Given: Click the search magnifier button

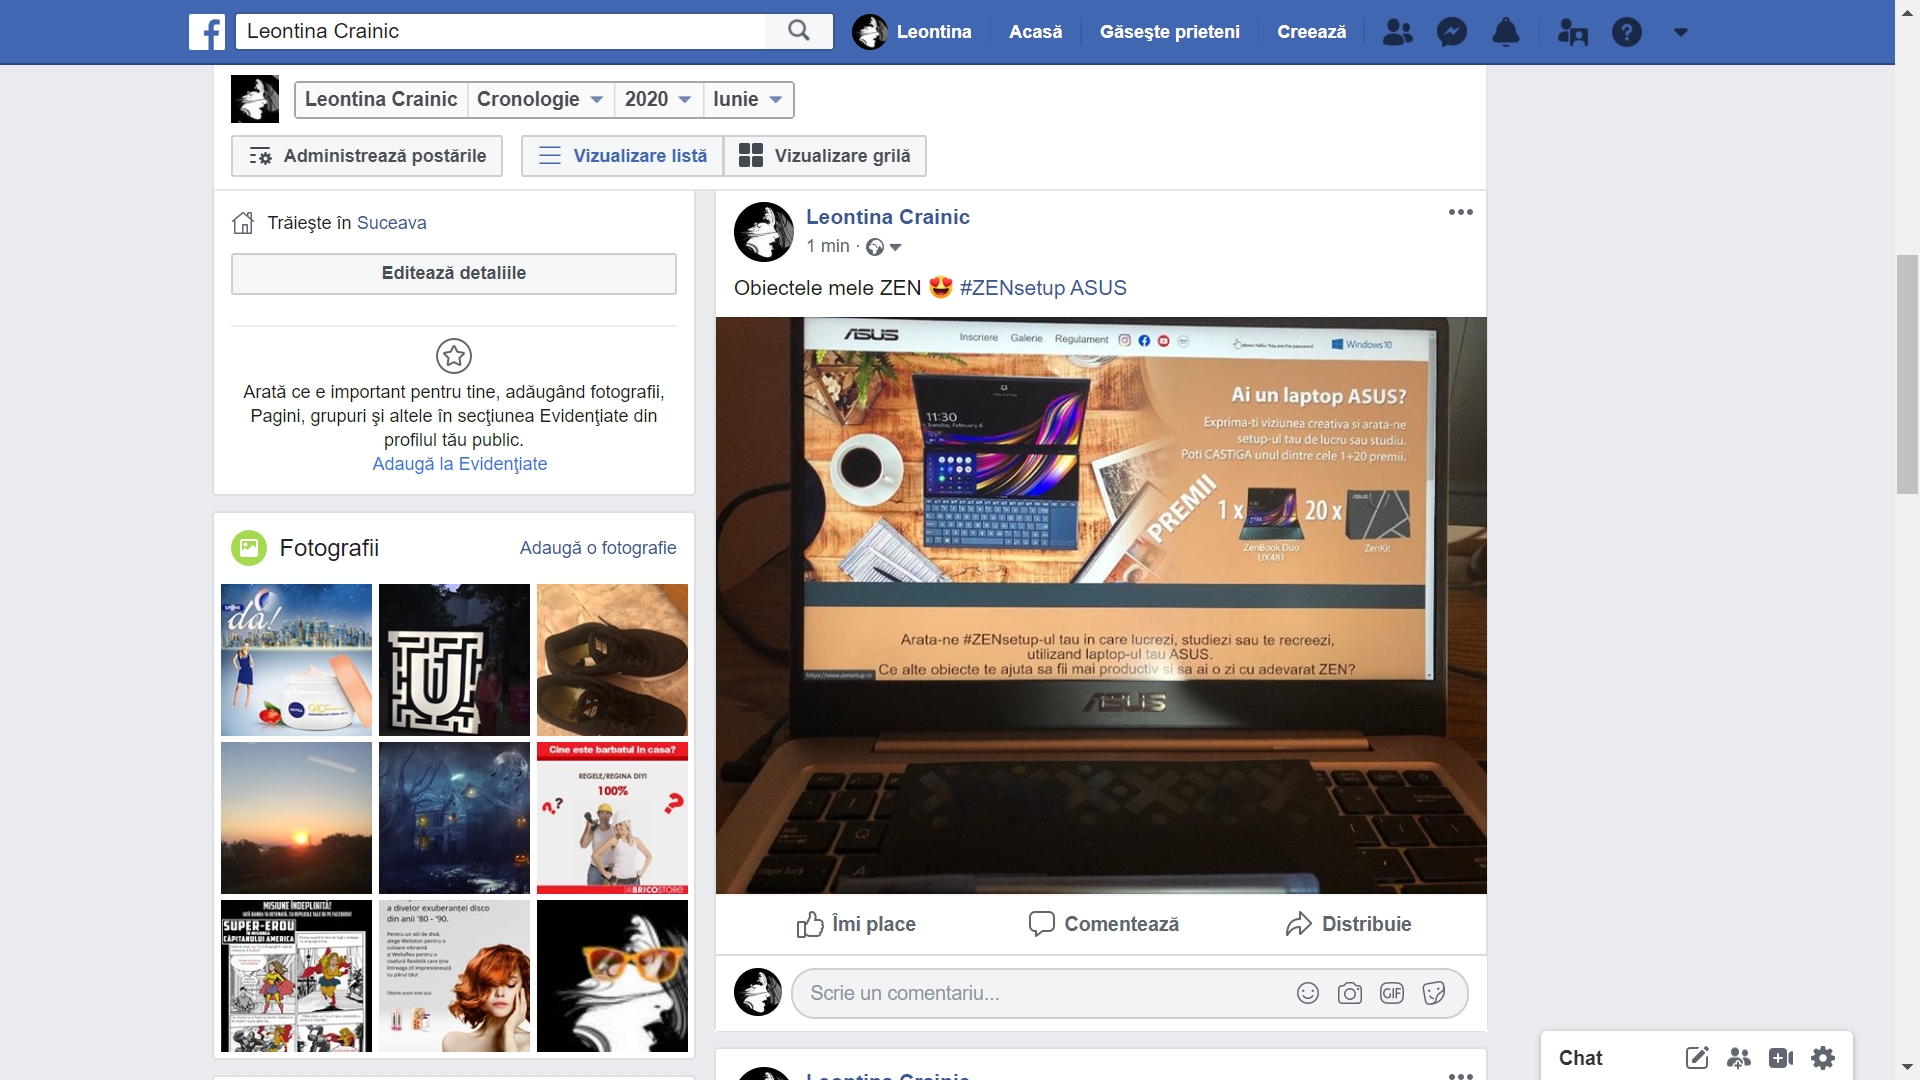Looking at the screenshot, I should [798, 31].
